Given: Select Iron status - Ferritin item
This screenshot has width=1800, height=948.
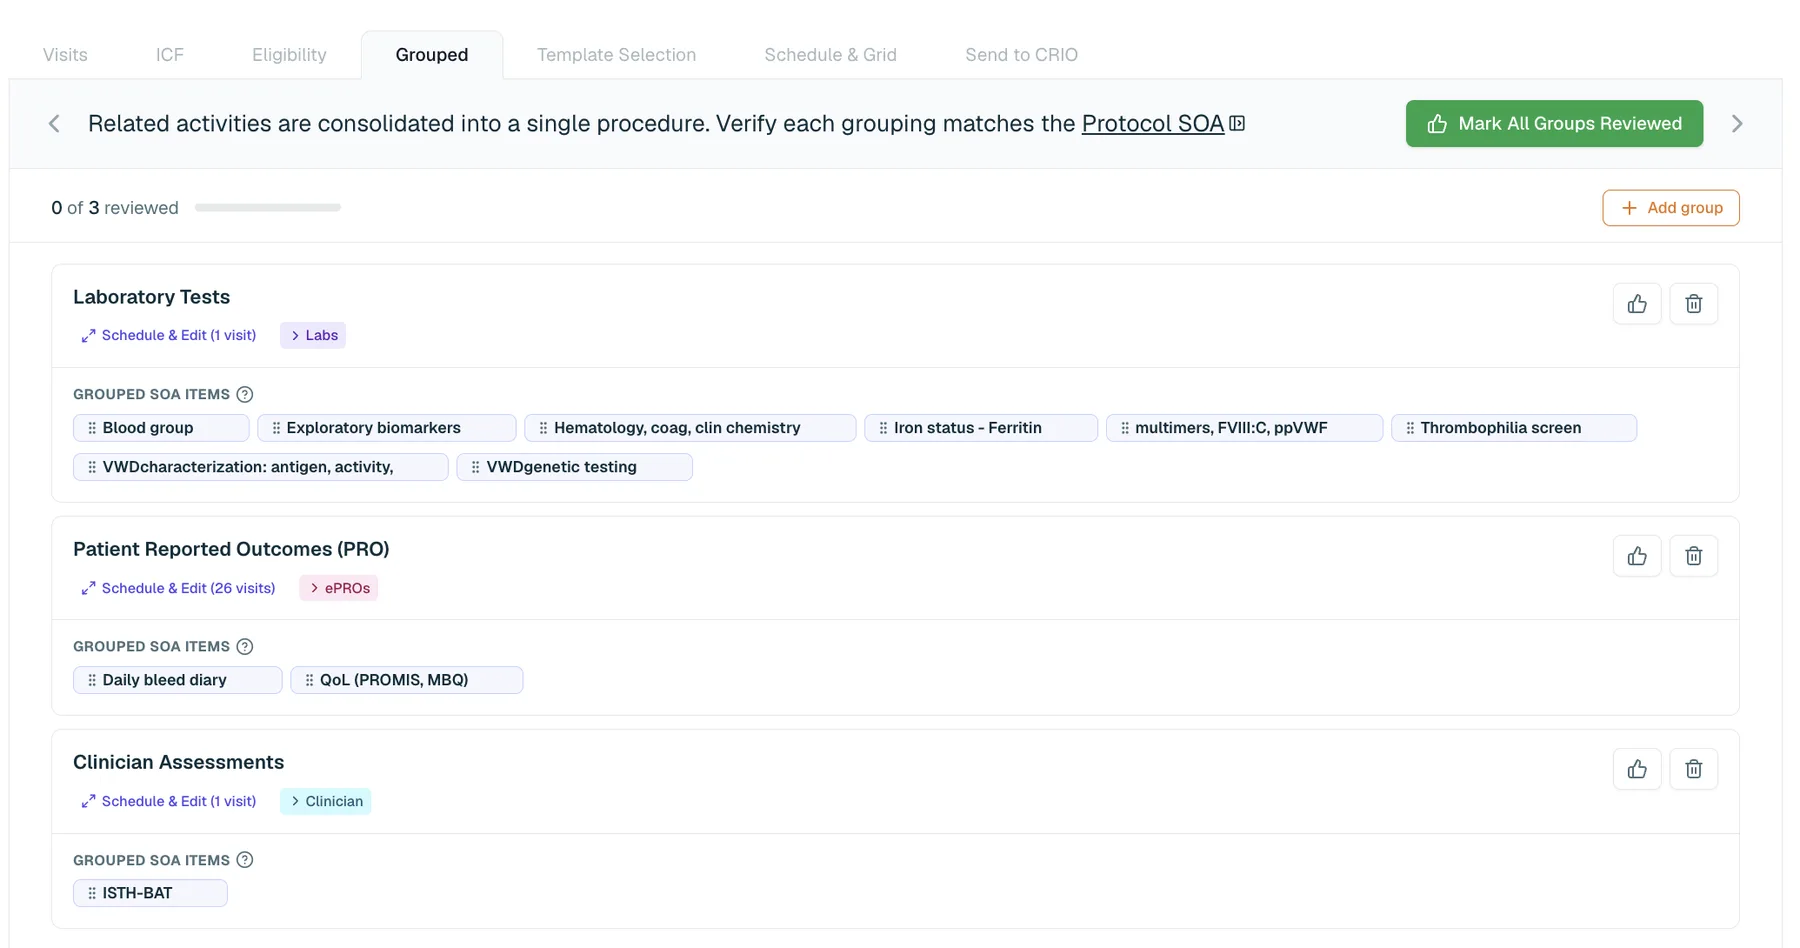Looking at the screenshot, I should tap(981, 428).
